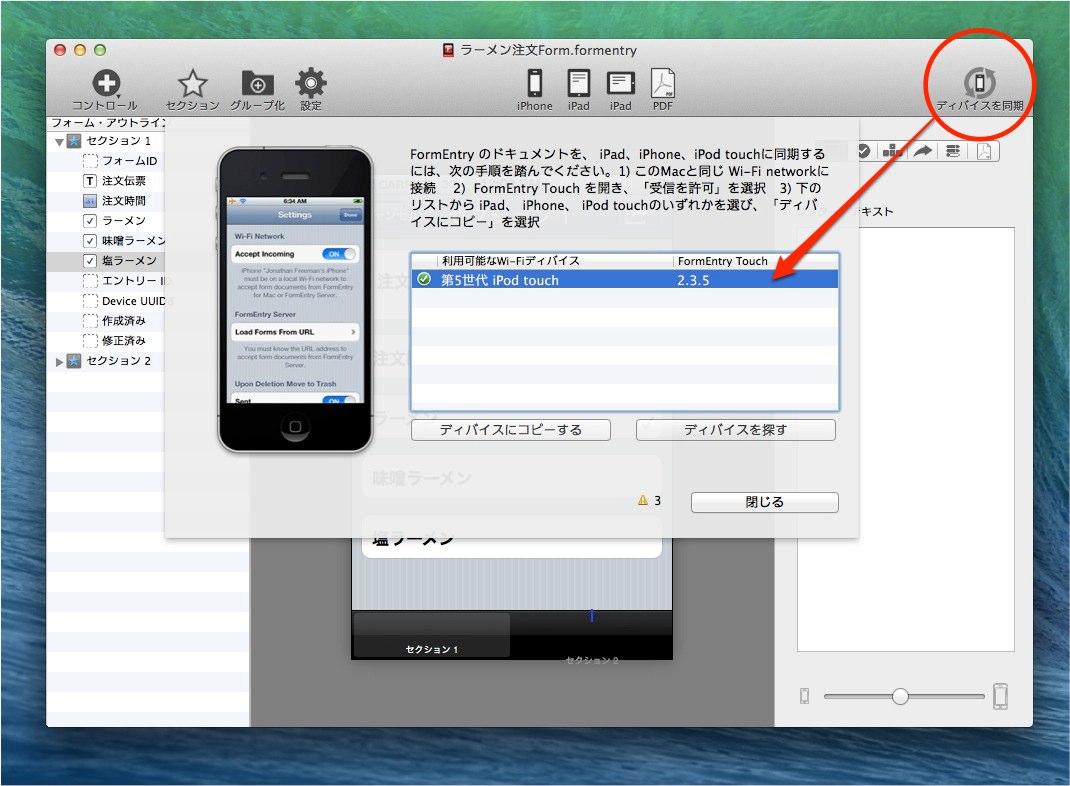1070x786 pixels.
Task: Select 注文伝票 text item in outline
Action: pyautogui.click(x=114, y=181)
